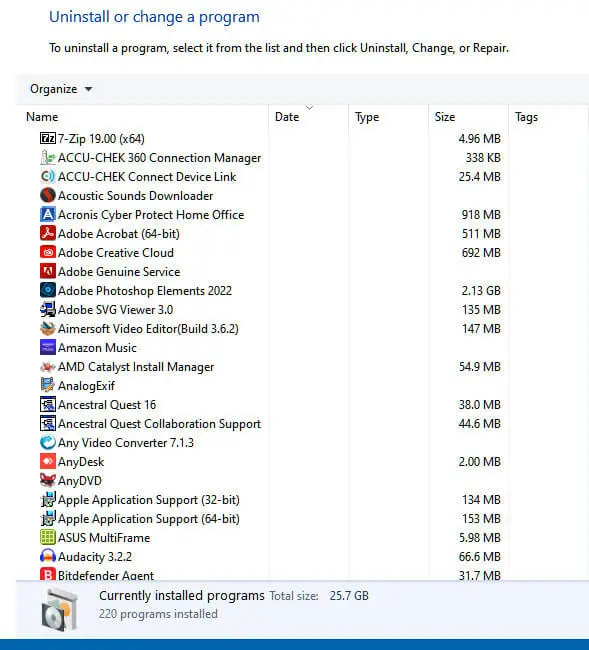
Task: Click the Apple Application Support (32-bit) icon
Action: coord(48,500)
